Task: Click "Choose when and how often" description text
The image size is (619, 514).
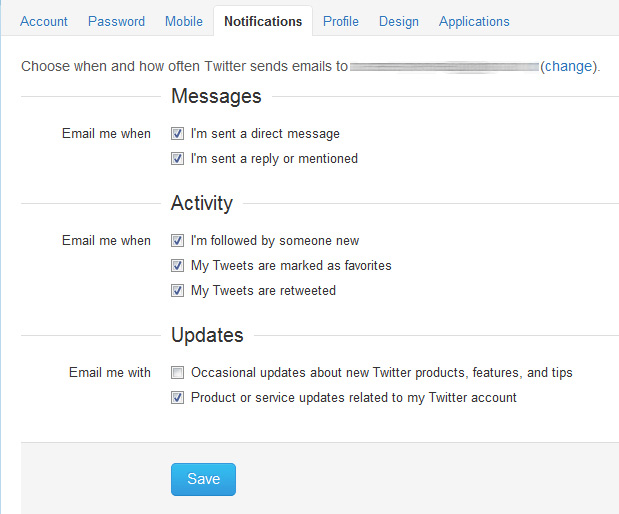Action: 184,66
